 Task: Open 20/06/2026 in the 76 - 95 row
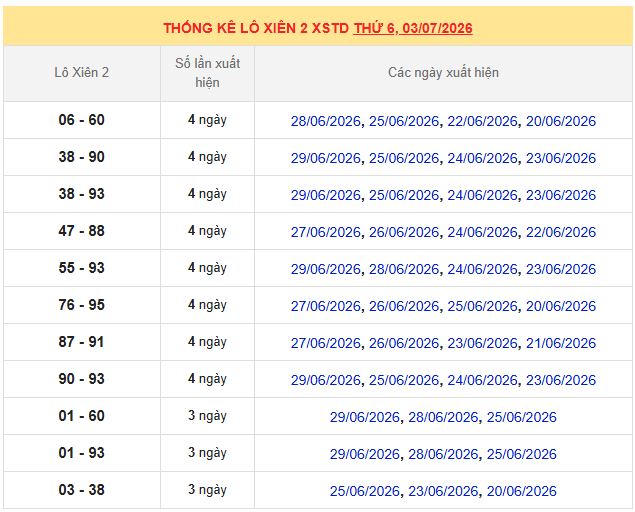561,306
